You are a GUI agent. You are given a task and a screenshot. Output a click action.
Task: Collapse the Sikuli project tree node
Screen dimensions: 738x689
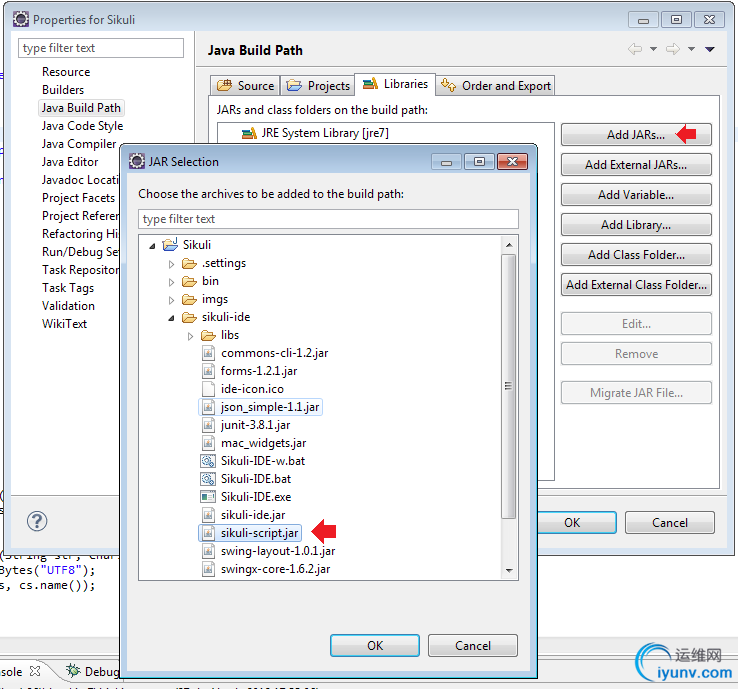point(152,246)
